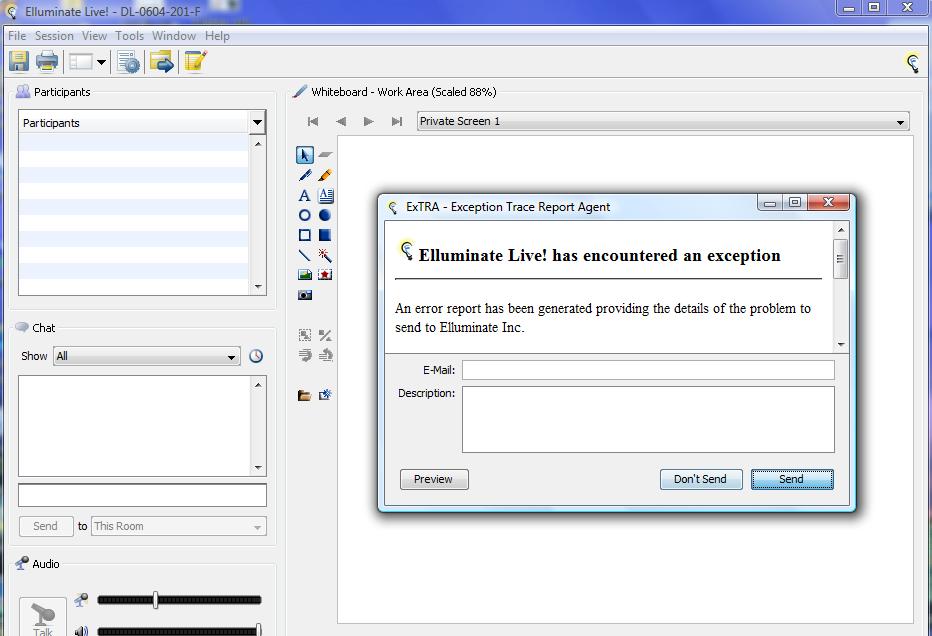Click the ungroup objects whiteboard icon
932x636 pixels.
325,335
